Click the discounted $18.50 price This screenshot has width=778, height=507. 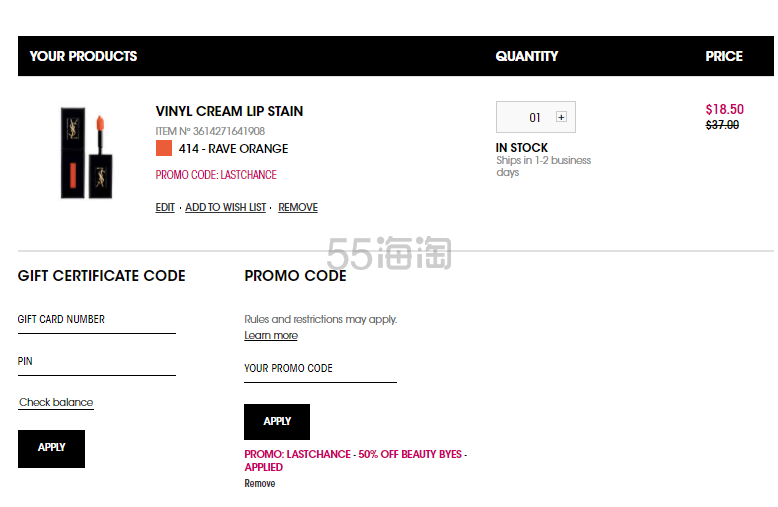click(x=724, y=109)
